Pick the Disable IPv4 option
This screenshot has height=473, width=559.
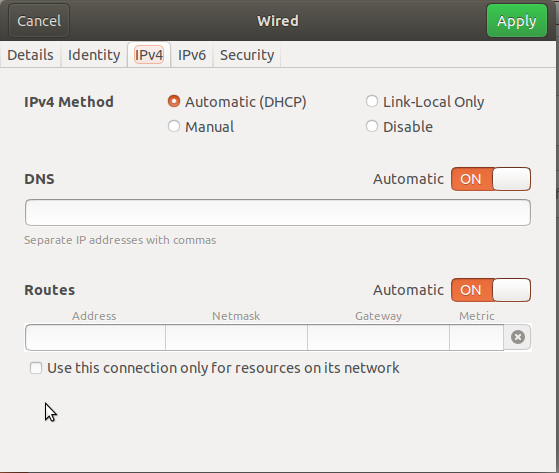point(372,126)
